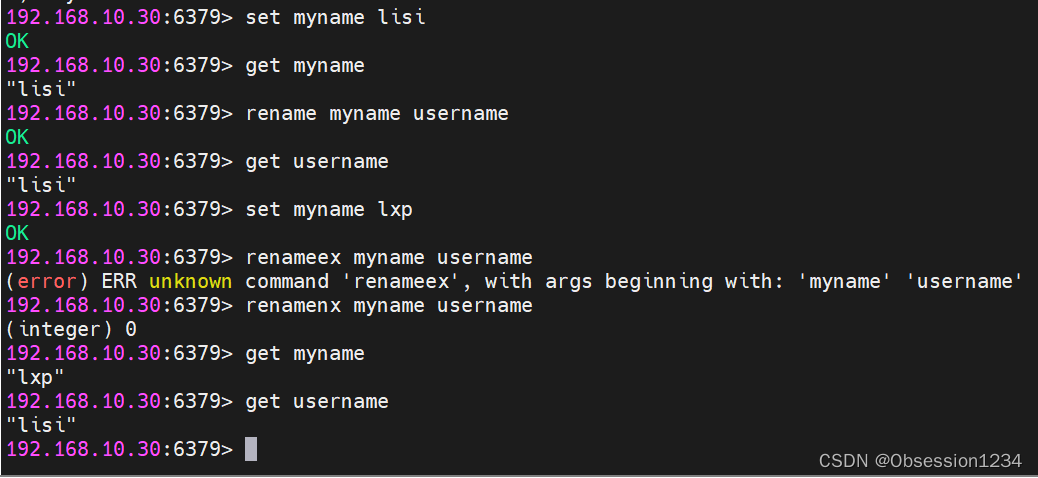Click the 'rename myname username' command
The image size is (1038, 478).
tap(377, 113)
